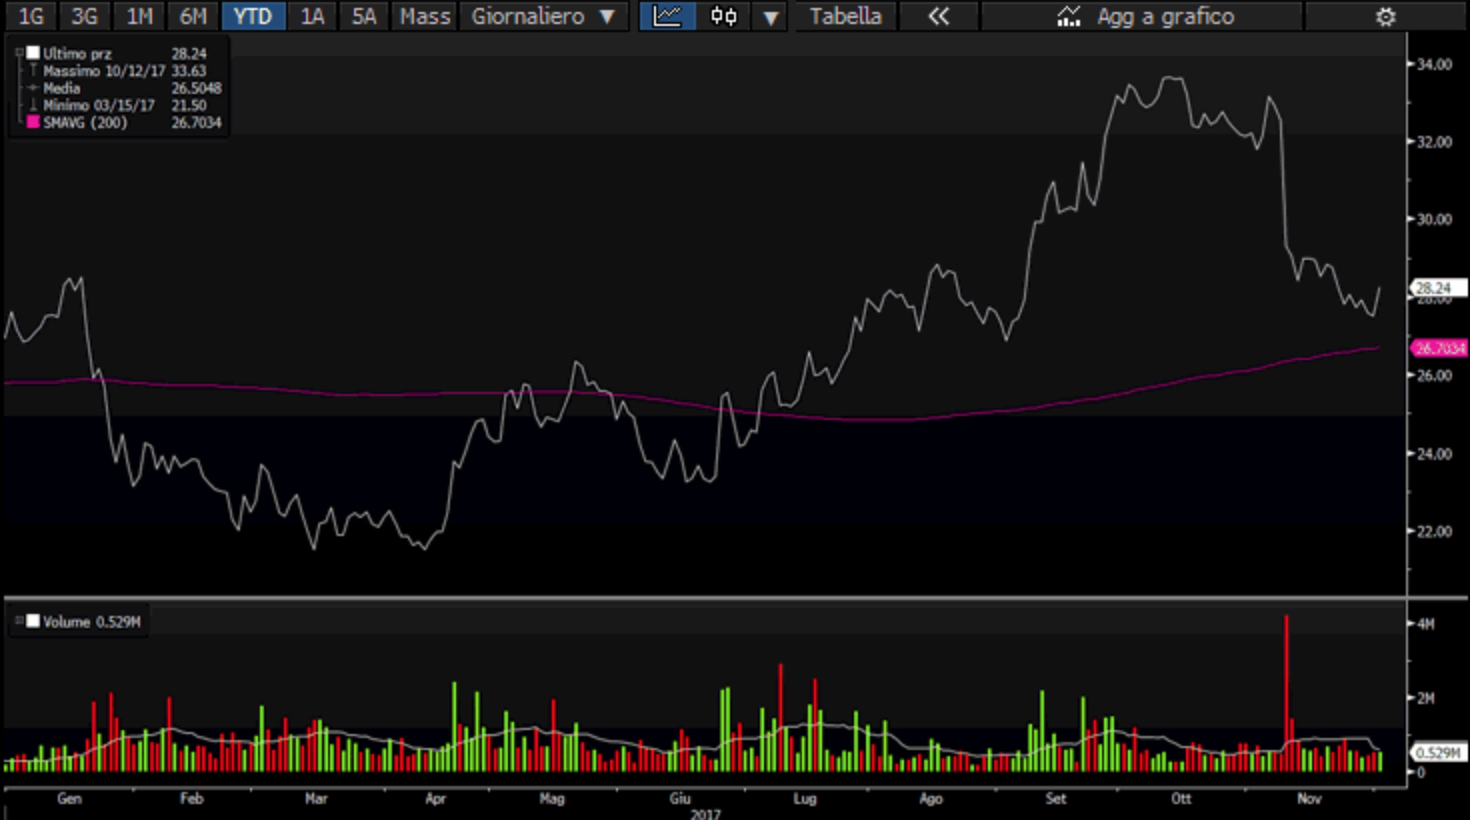
Task: Toggle the pink SMAVG (200) legend box
Action: [x=33, y=122]
